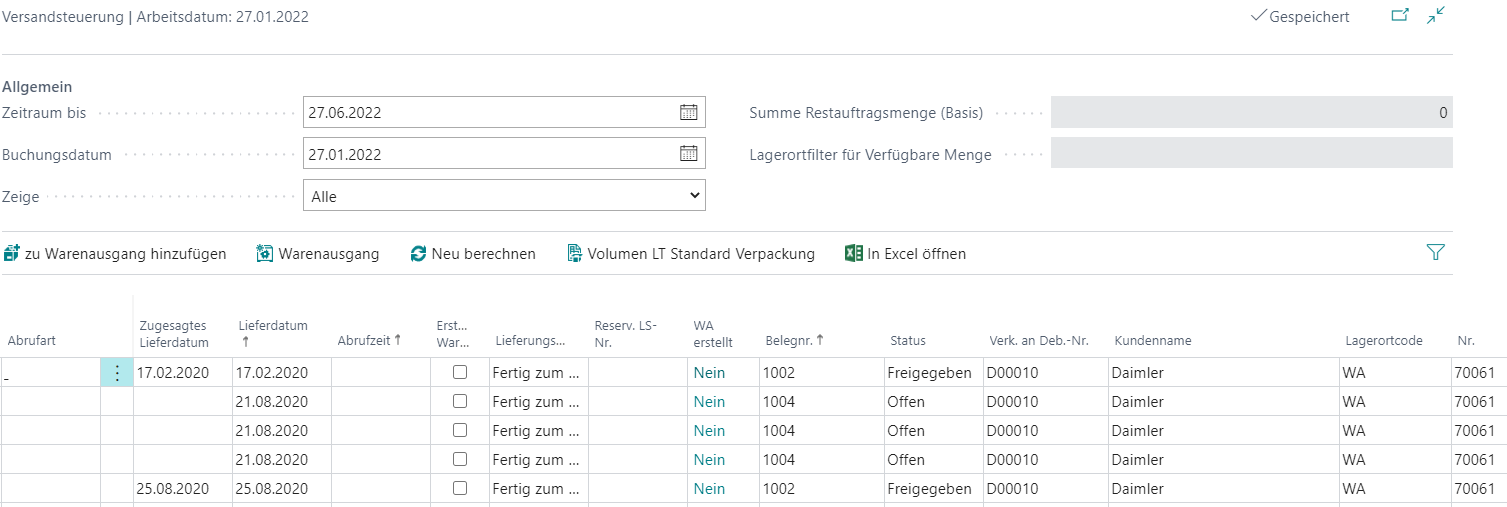Click the Allgemein section heading
The height and width of the screenshot is (507, 1507).
[37, 87]
